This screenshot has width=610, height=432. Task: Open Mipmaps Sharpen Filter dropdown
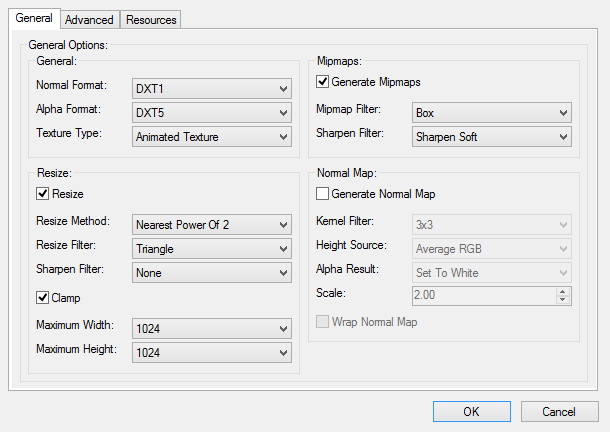[492, 137]
